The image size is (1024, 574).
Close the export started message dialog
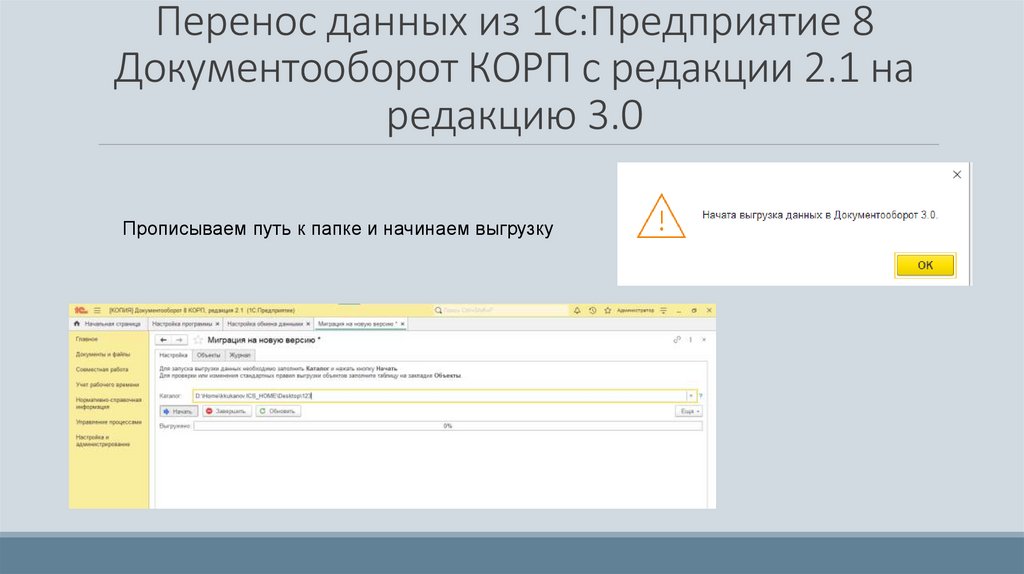(x=957, y=174)
